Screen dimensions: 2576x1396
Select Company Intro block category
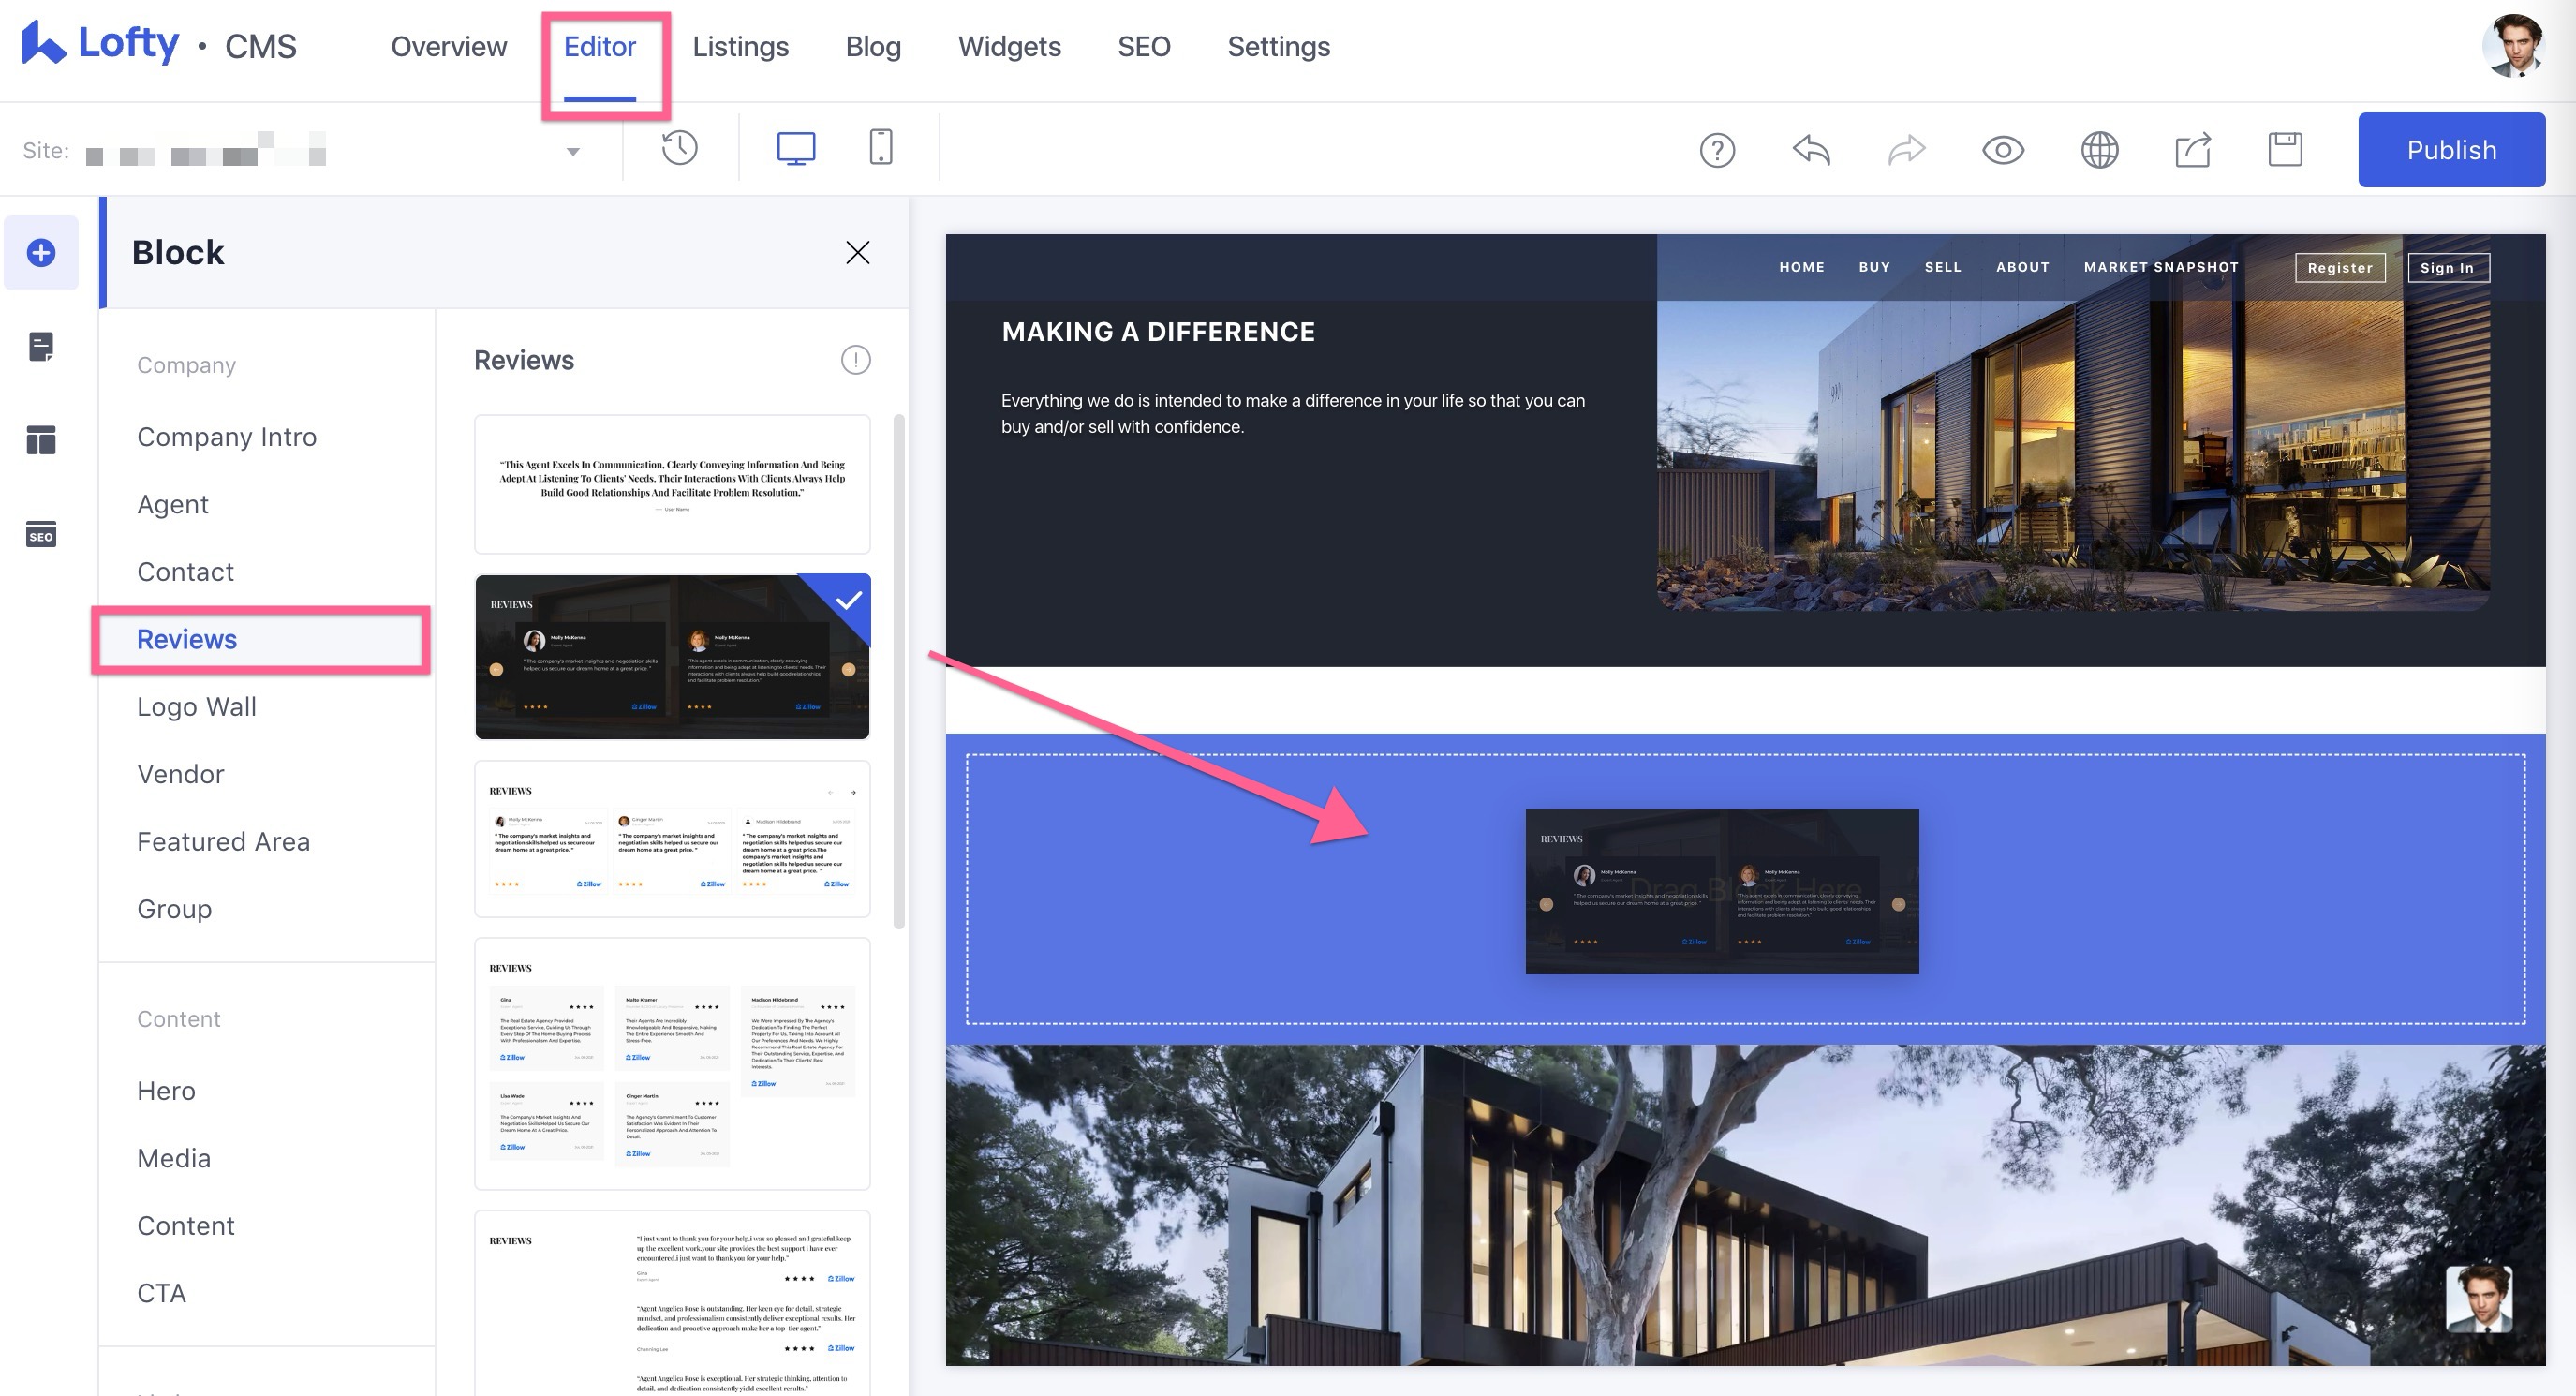tap(227, 437)
